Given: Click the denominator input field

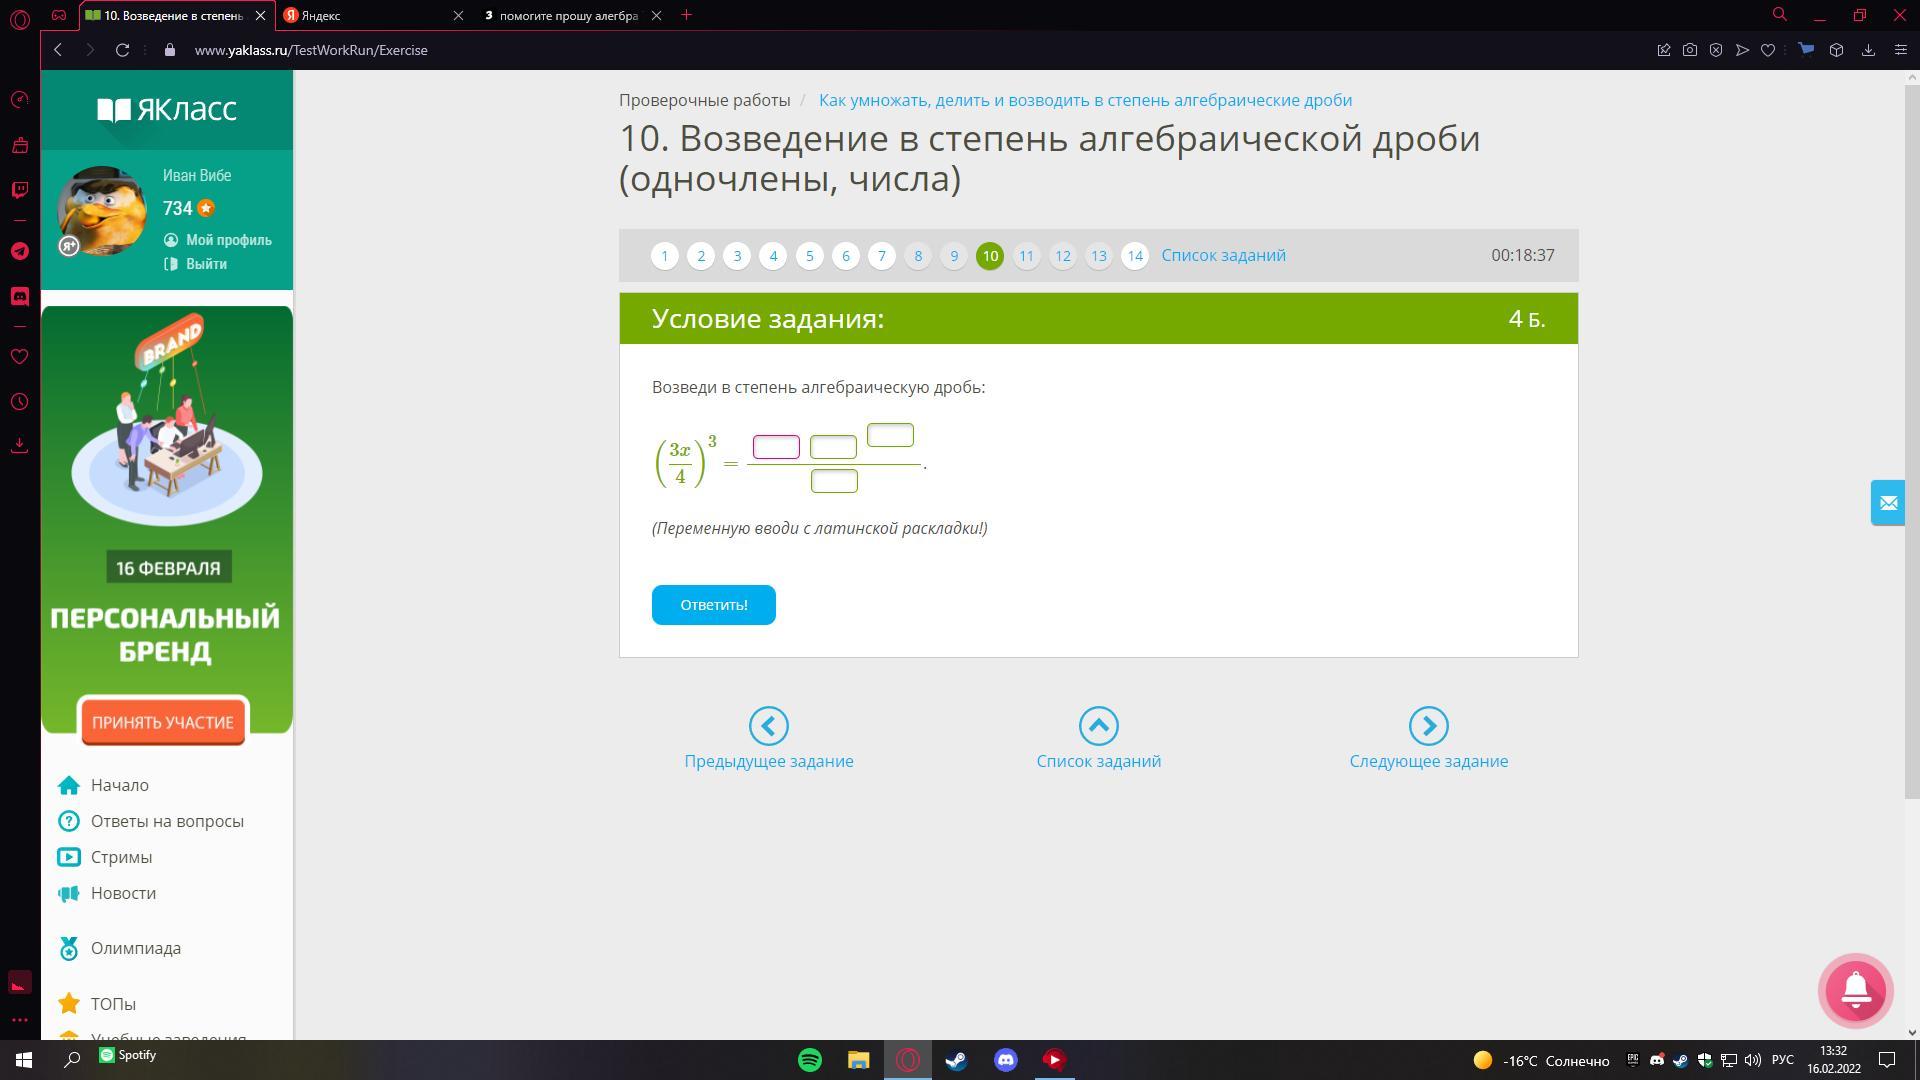Looking at the screenshot, I should (834, 481).
